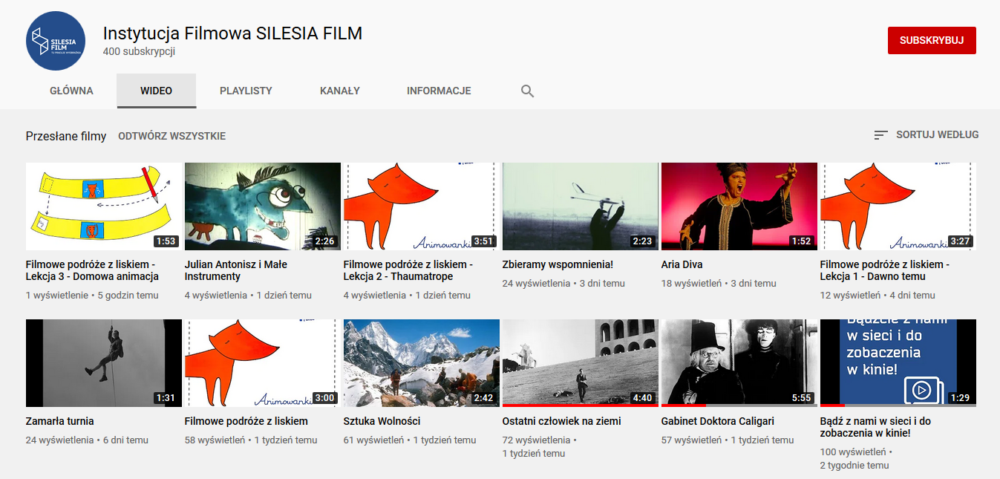Click the 5:55 duration badge on Caligari

pos(802,398)
